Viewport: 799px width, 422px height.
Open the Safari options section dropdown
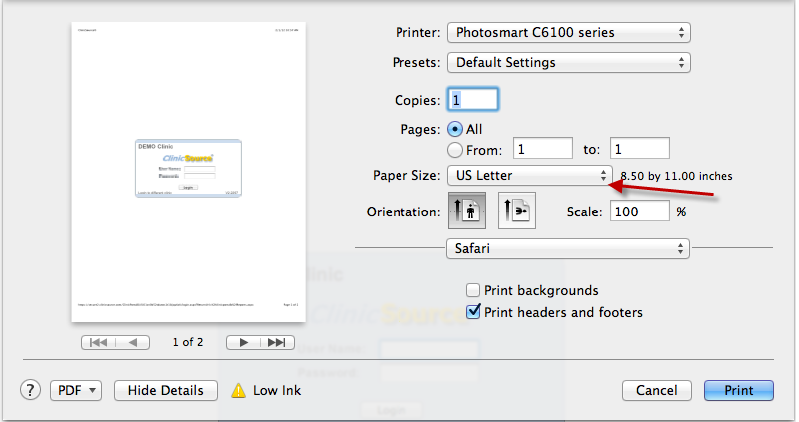[567, 247]
